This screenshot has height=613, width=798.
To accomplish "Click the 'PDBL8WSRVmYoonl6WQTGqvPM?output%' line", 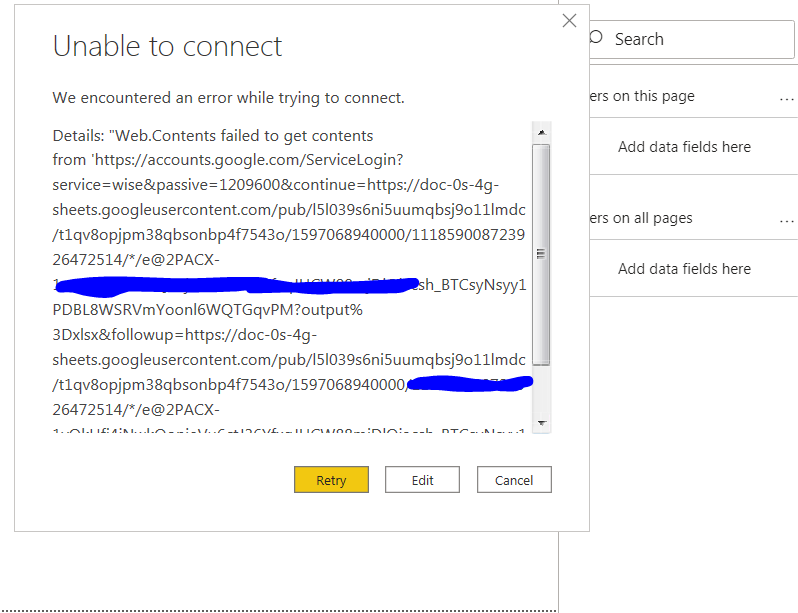I will (208, 310).
